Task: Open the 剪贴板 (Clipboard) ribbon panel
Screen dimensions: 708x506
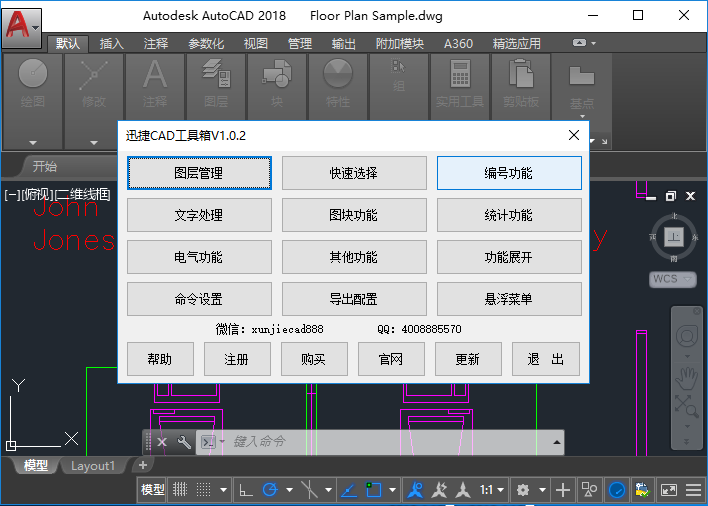Action: tap(521, 84)
